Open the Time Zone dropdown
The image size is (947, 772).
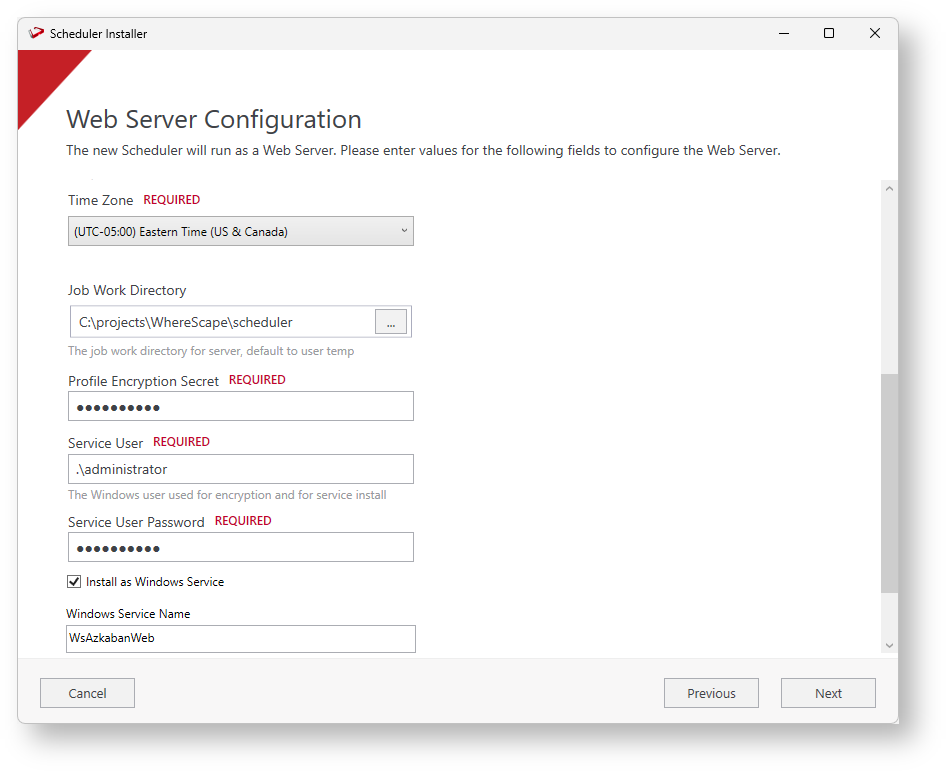(x=241, y=231)
